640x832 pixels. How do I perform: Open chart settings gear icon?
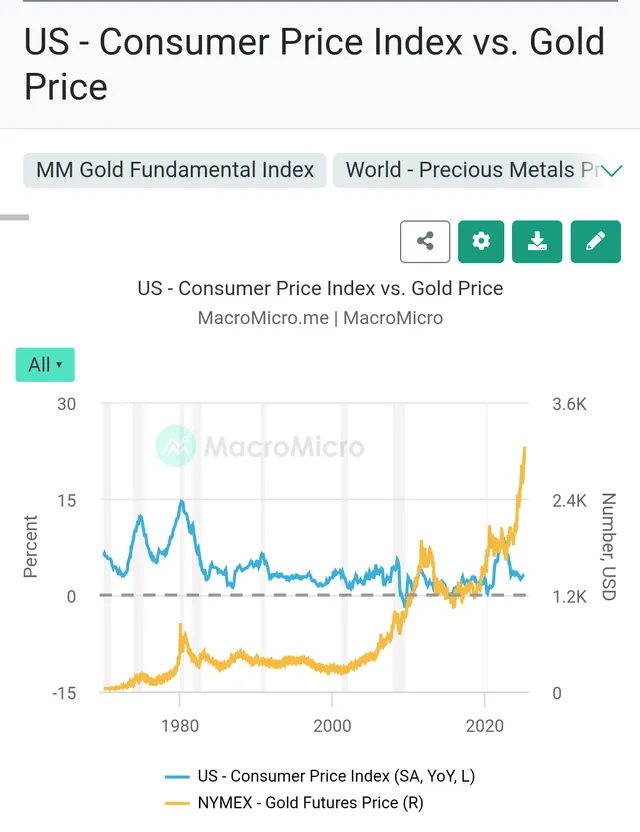(481, 242)
